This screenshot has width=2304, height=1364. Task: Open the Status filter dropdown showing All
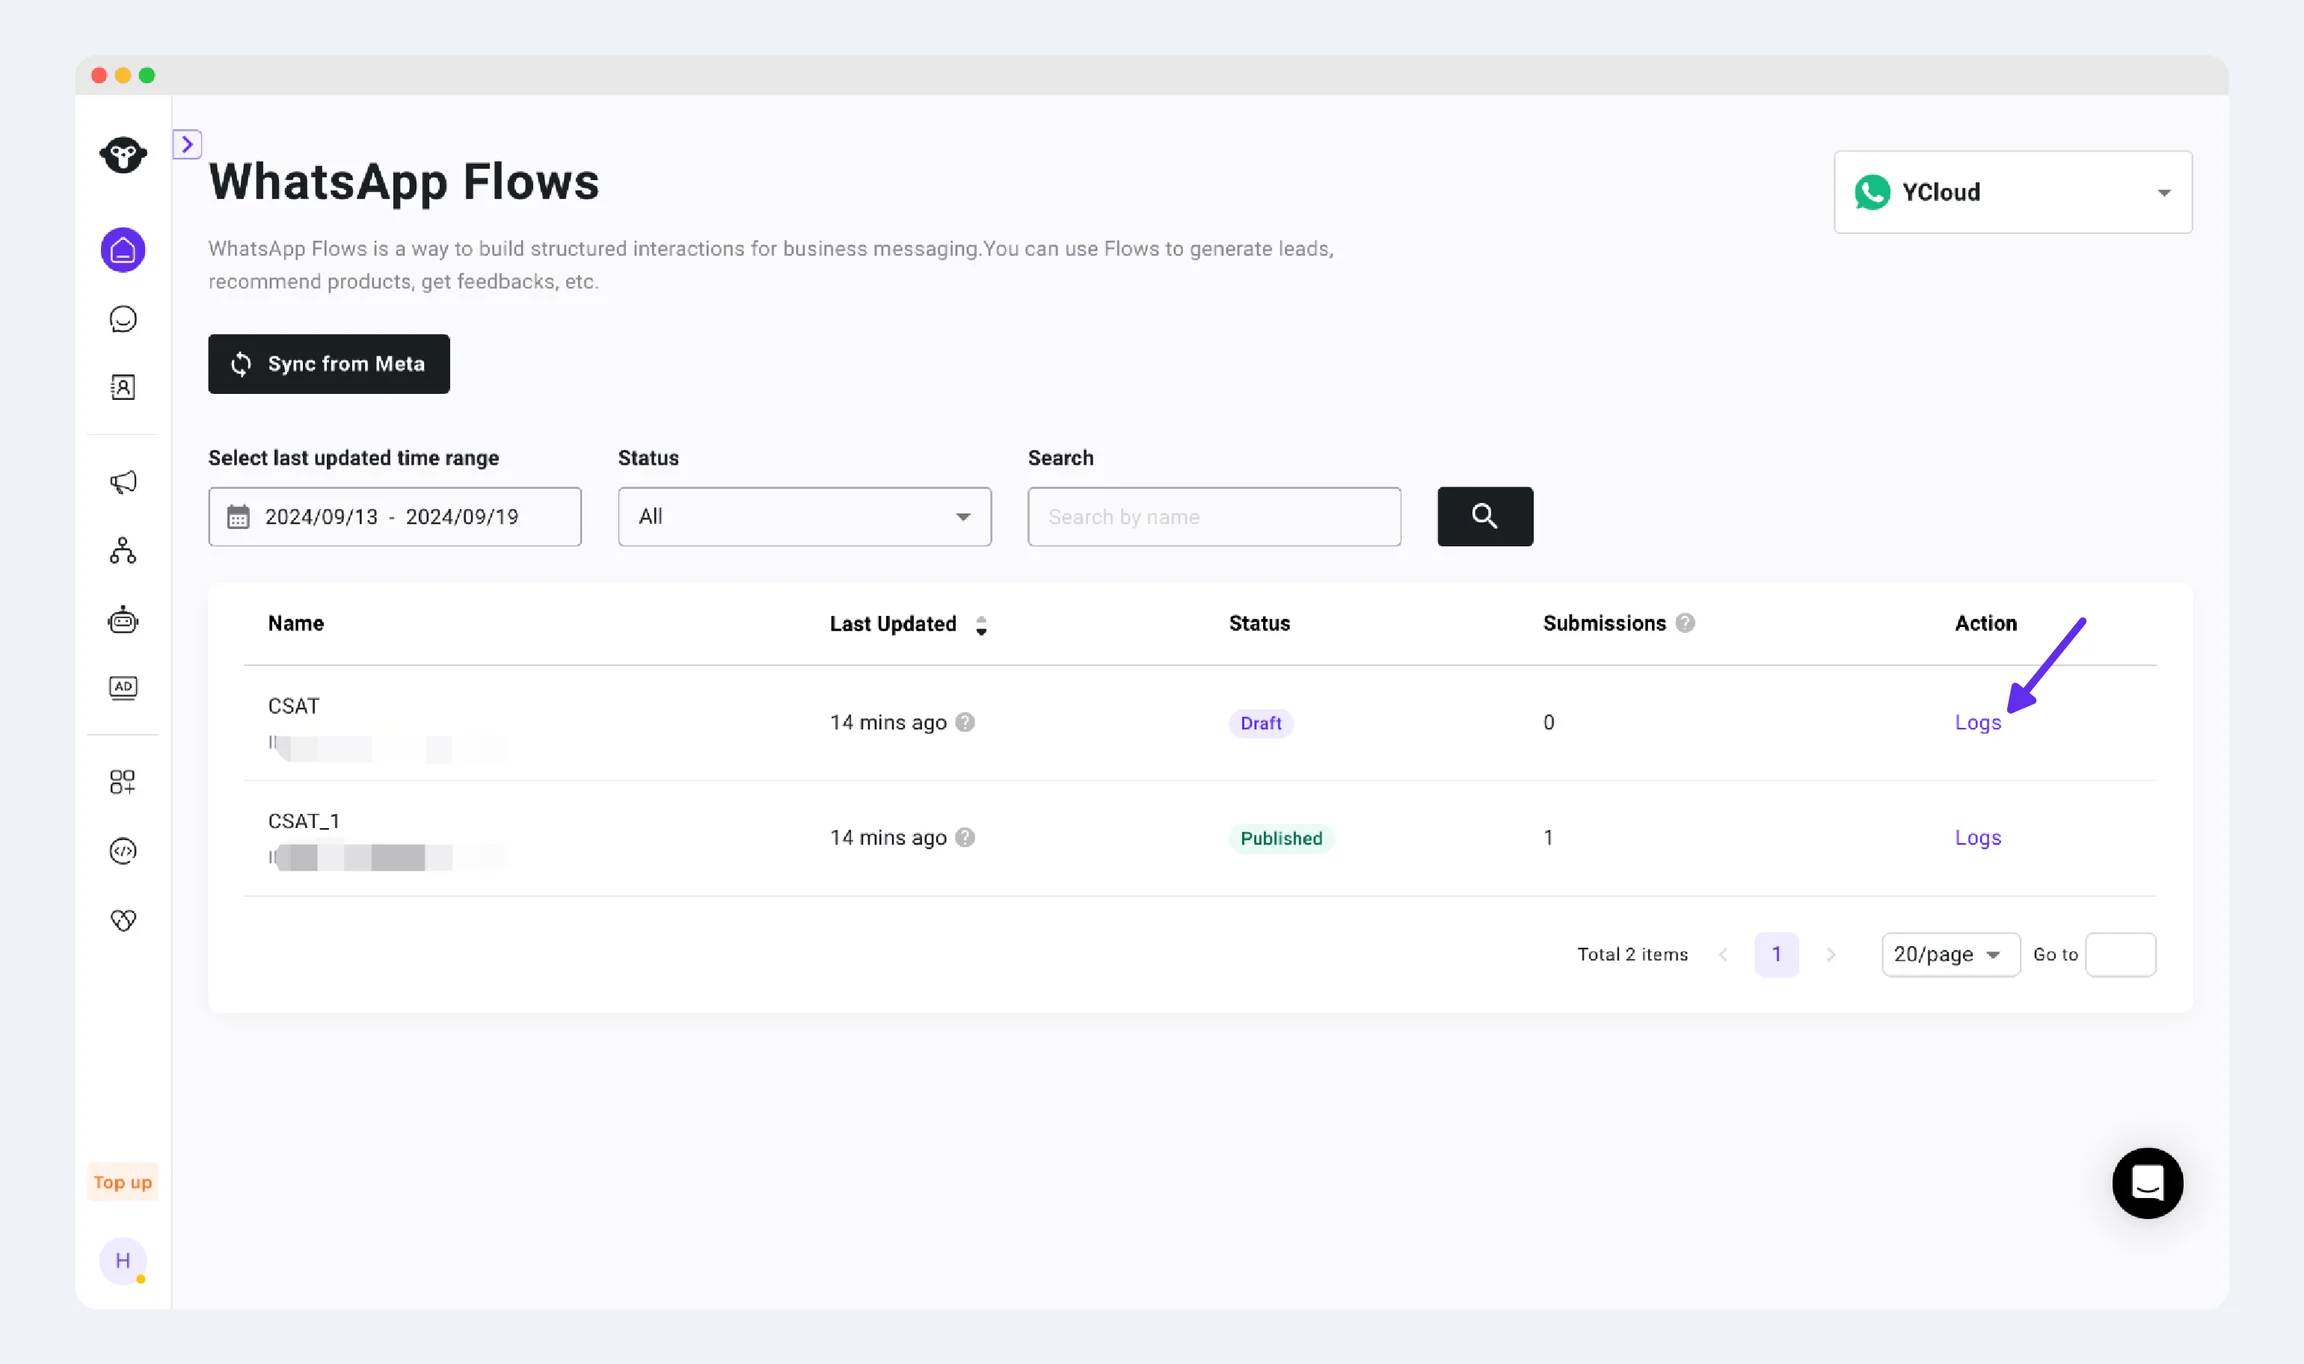805,517
